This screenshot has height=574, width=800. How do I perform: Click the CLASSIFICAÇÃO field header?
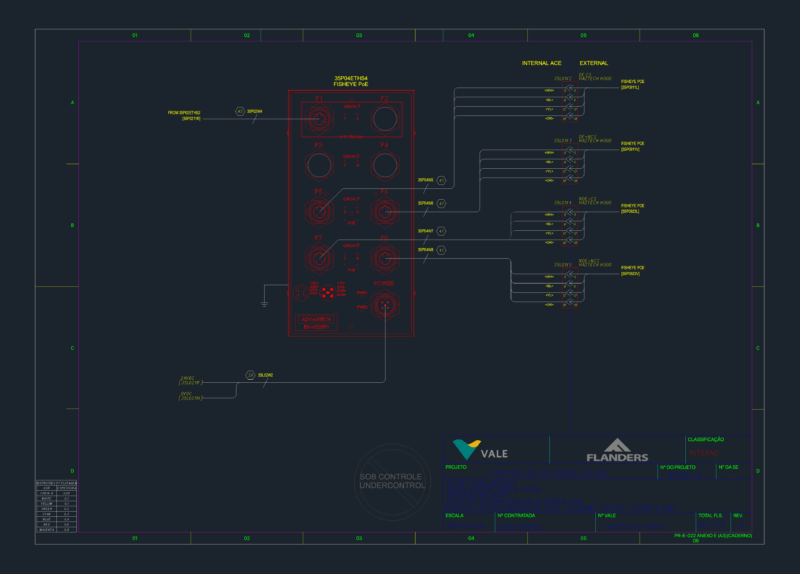(x=706, y=439)
